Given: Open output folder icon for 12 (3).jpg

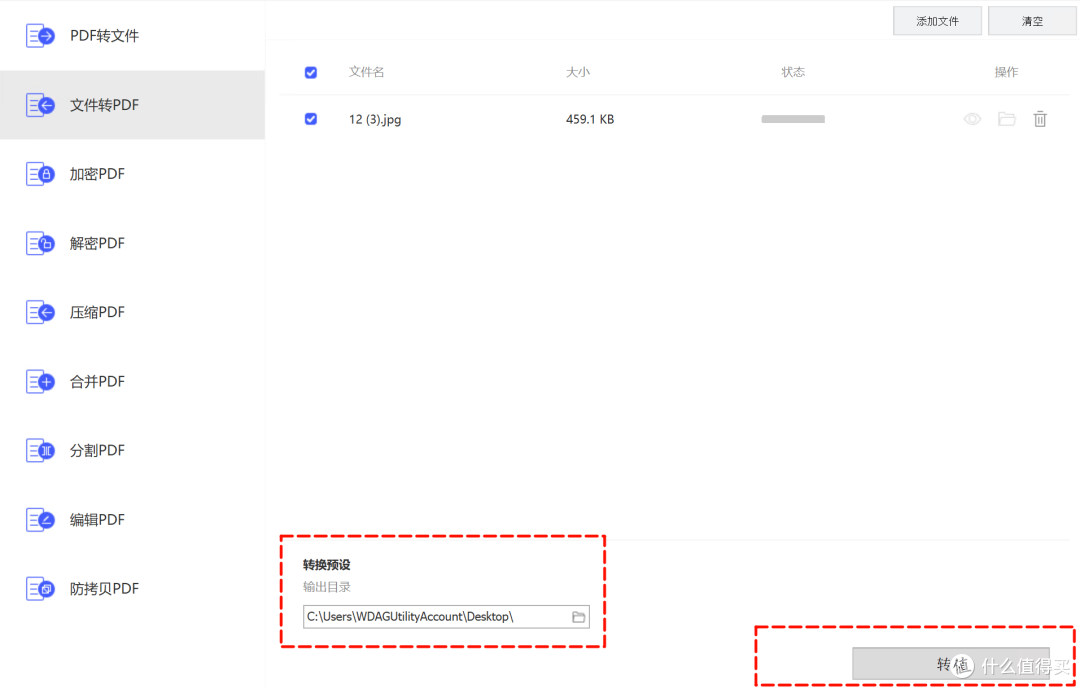Looking at the screenshot, I should [1006, 119].
